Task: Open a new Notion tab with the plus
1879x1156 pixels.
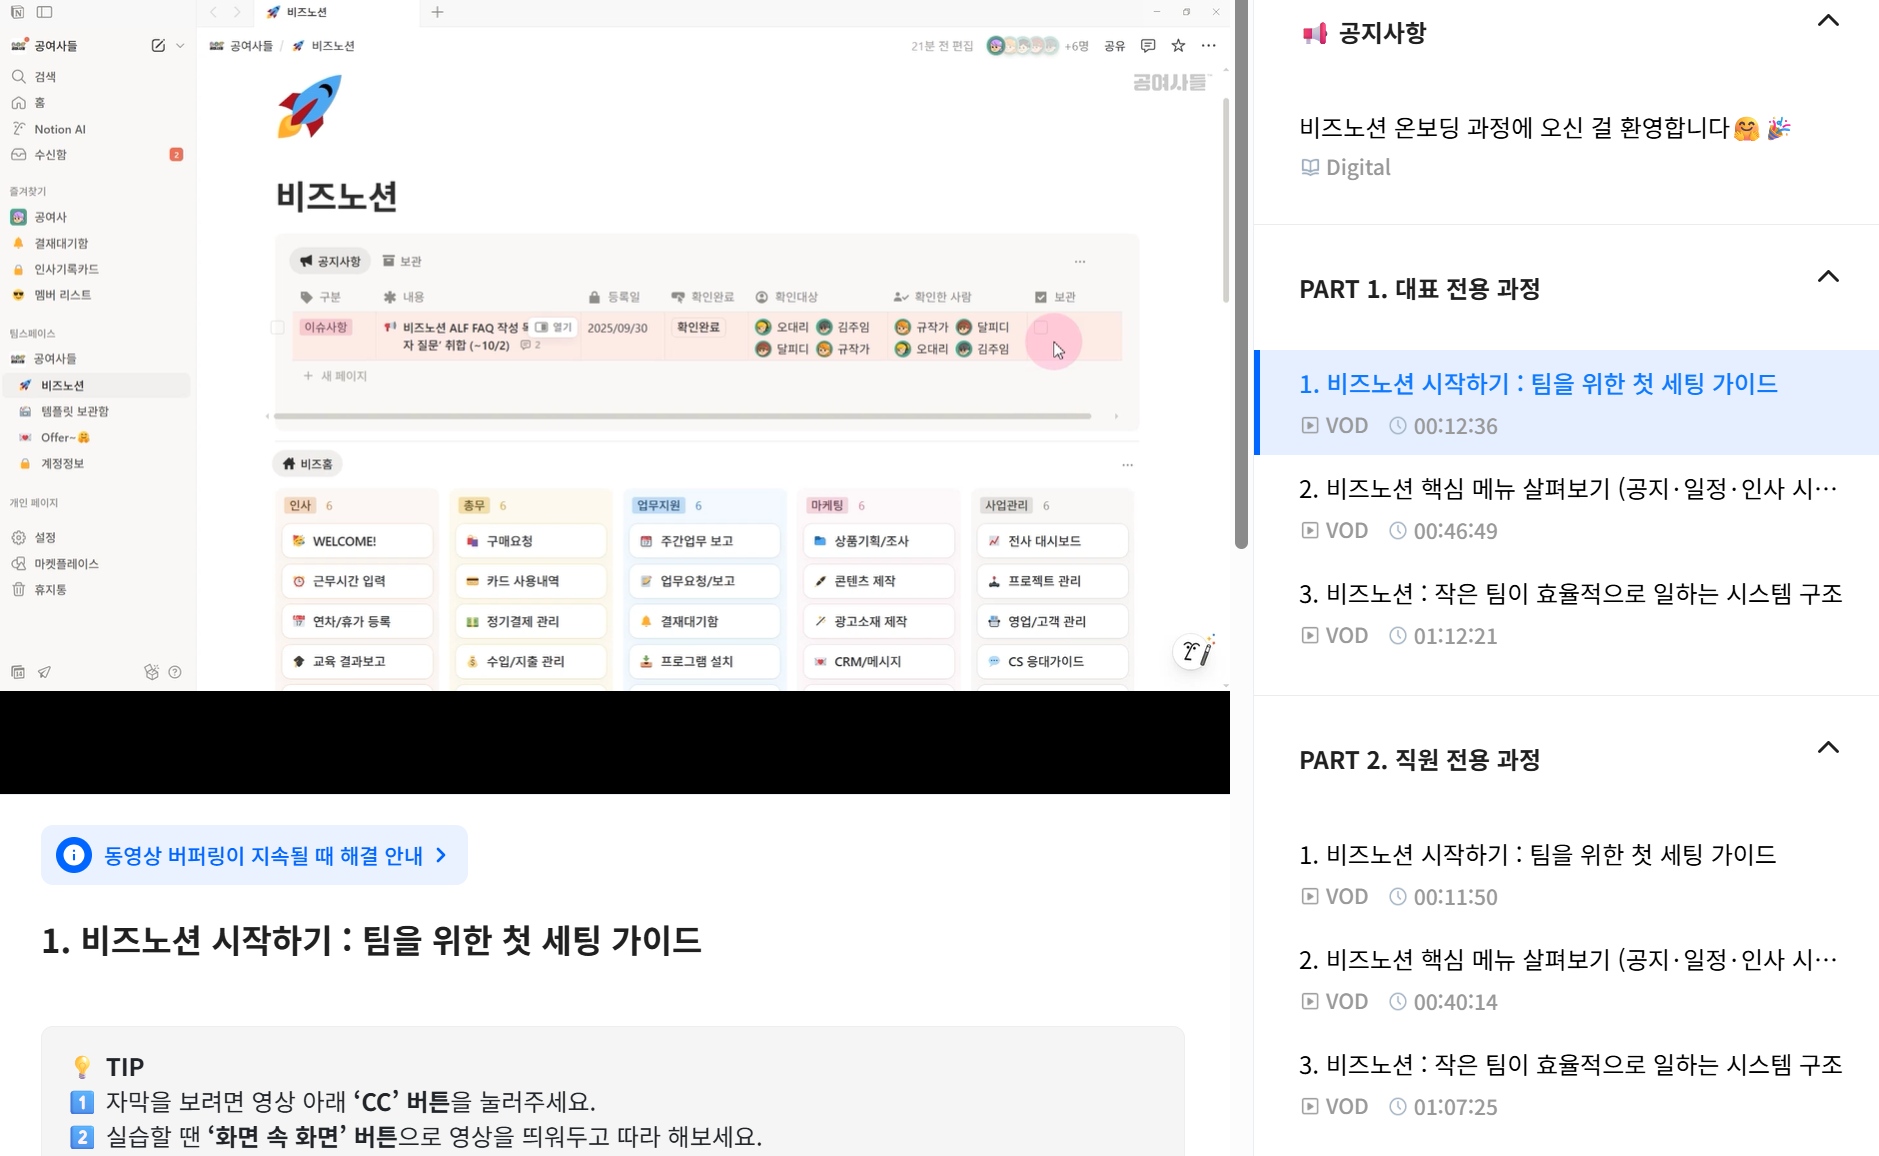Action: [x=437, y=12]
